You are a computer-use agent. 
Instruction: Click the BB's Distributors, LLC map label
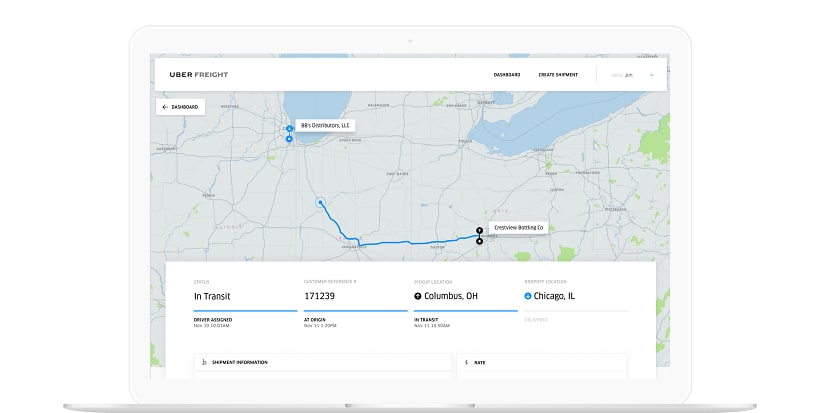(x=325, y=126)
